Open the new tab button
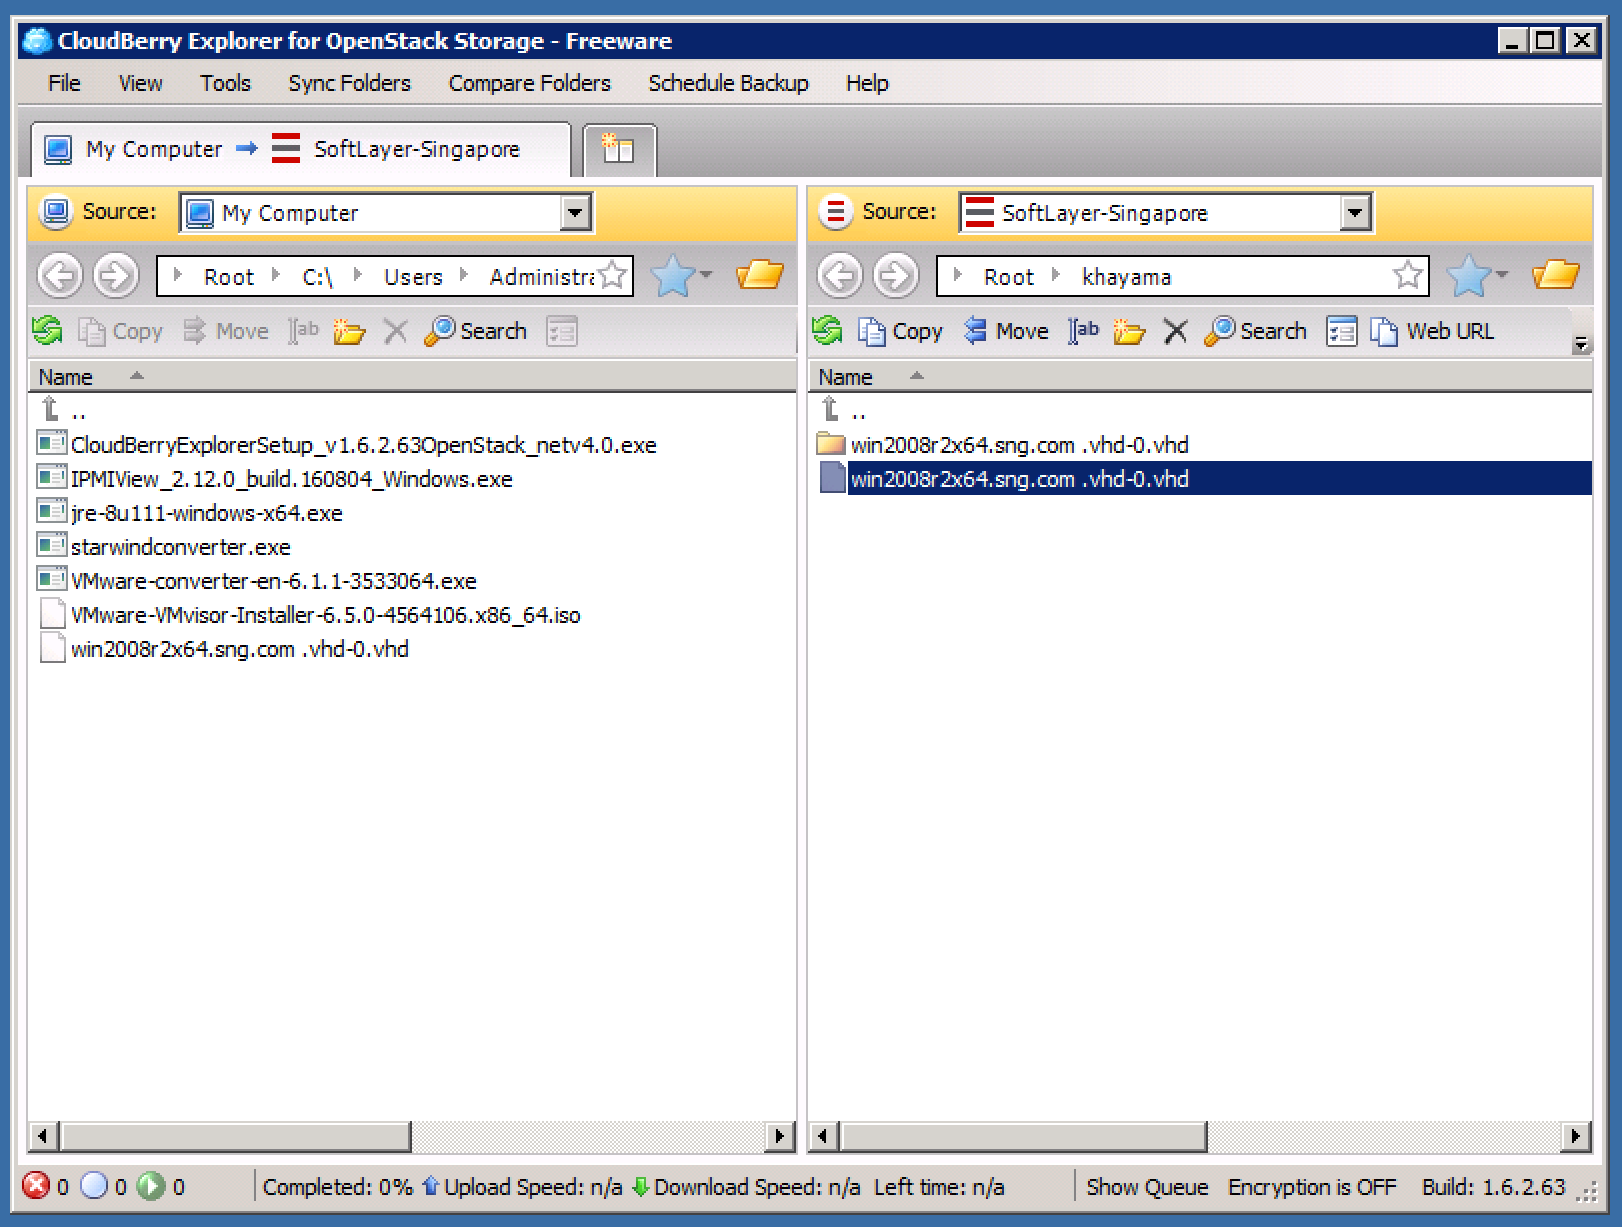The width and height of the screenshot is (1622, 1227). 619,150
